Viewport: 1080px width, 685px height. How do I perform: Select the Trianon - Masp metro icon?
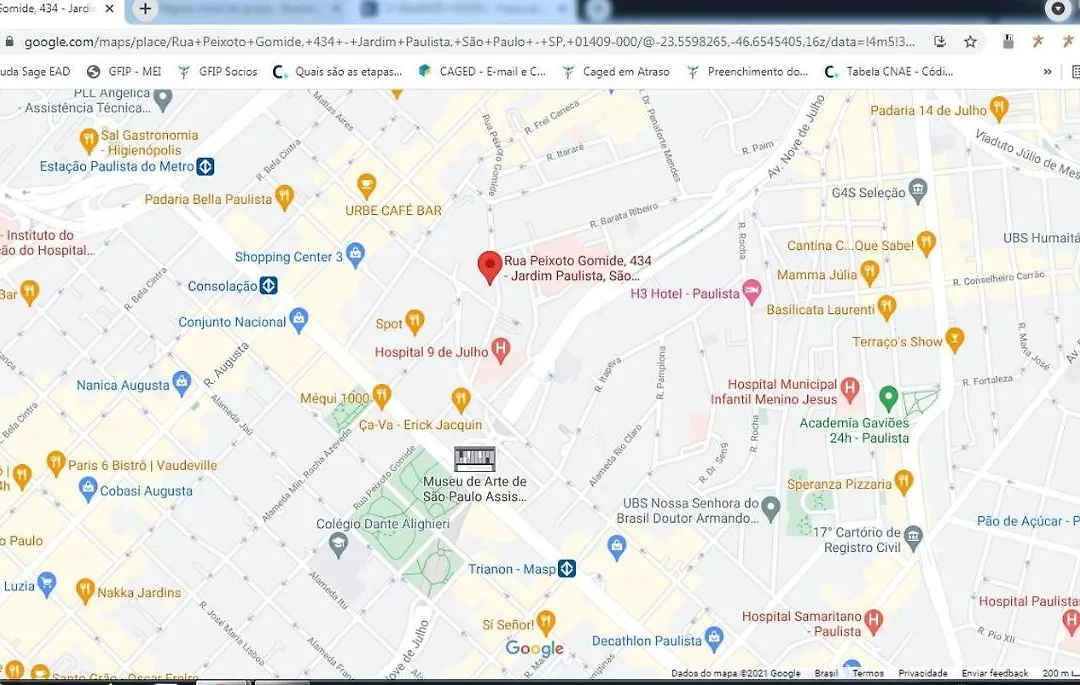pos(567,569)
